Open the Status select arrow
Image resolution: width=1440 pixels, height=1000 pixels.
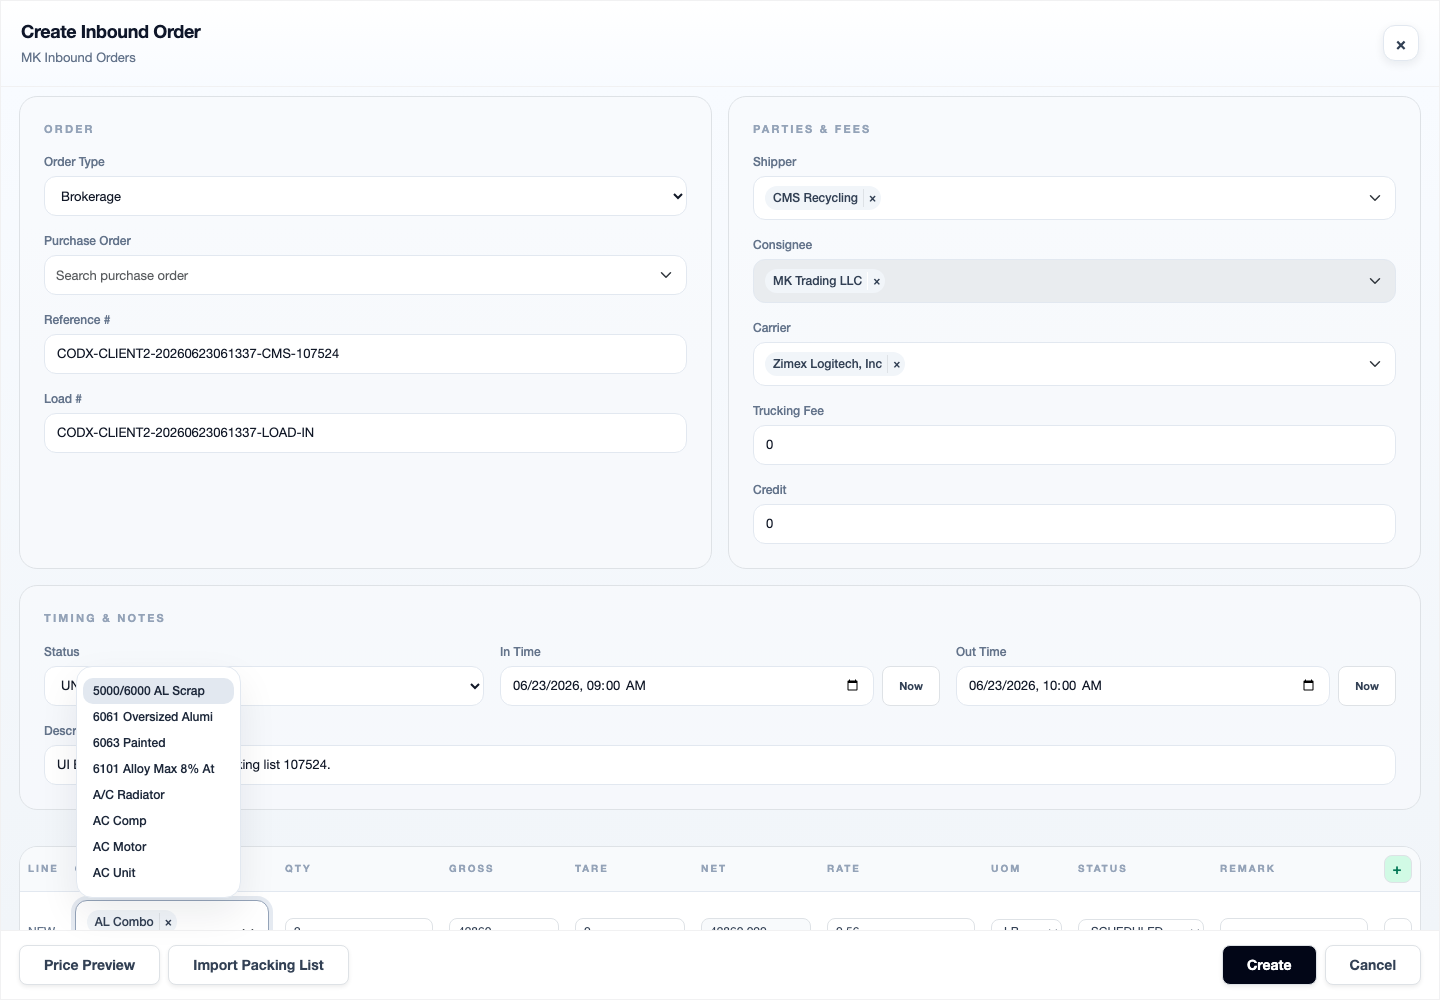tap(475, 686)
